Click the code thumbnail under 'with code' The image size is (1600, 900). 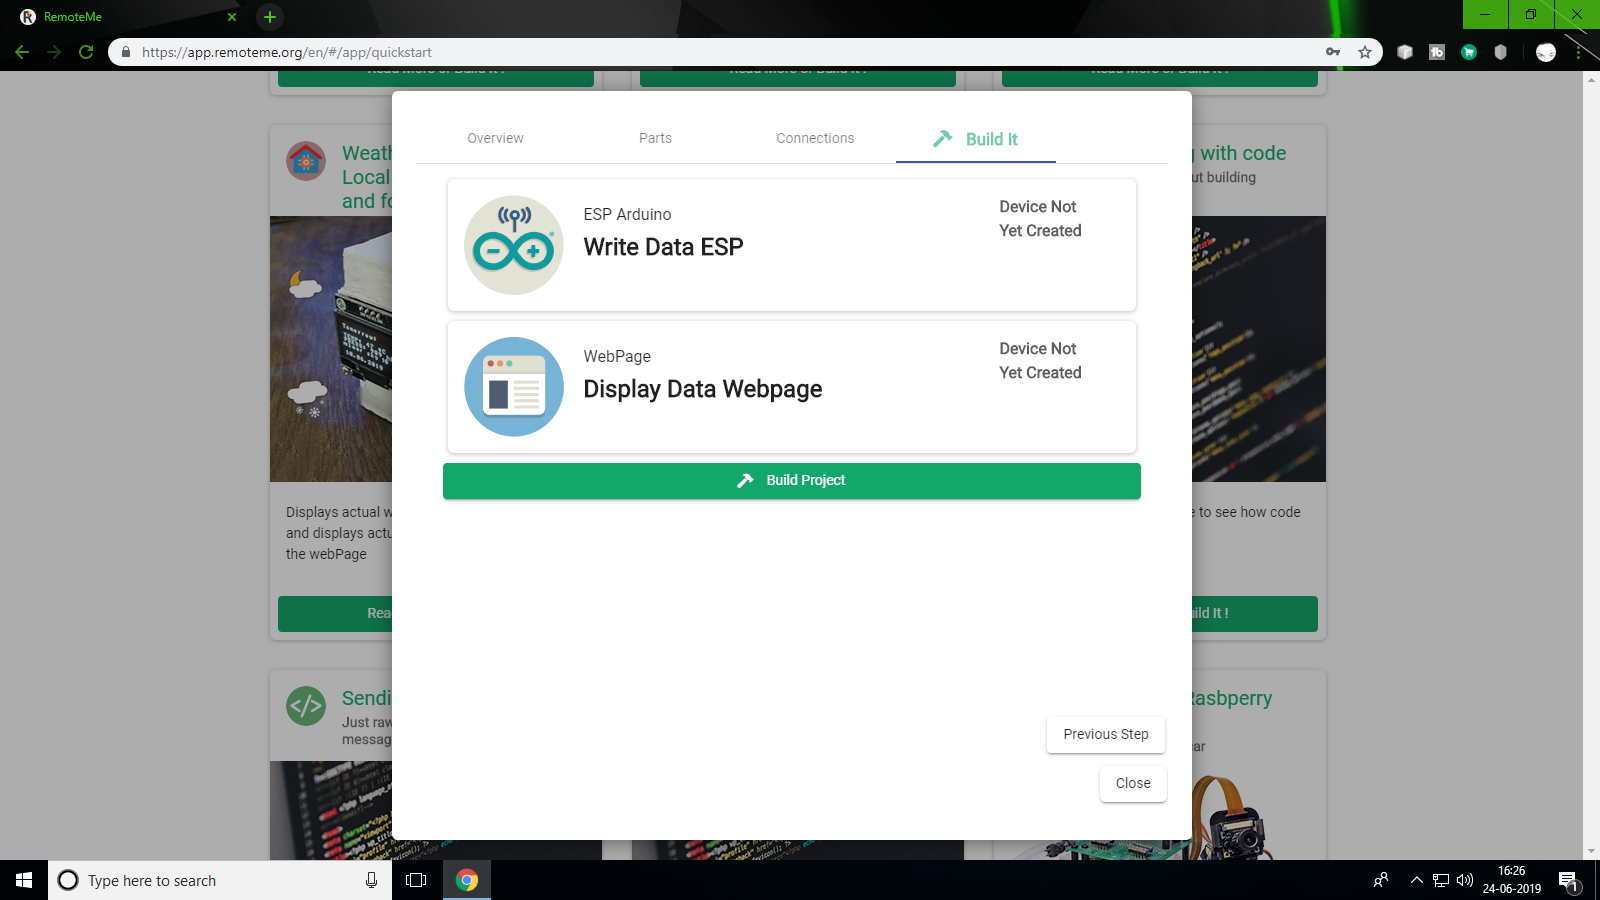pyautogui.click(x=1259, y=349)
